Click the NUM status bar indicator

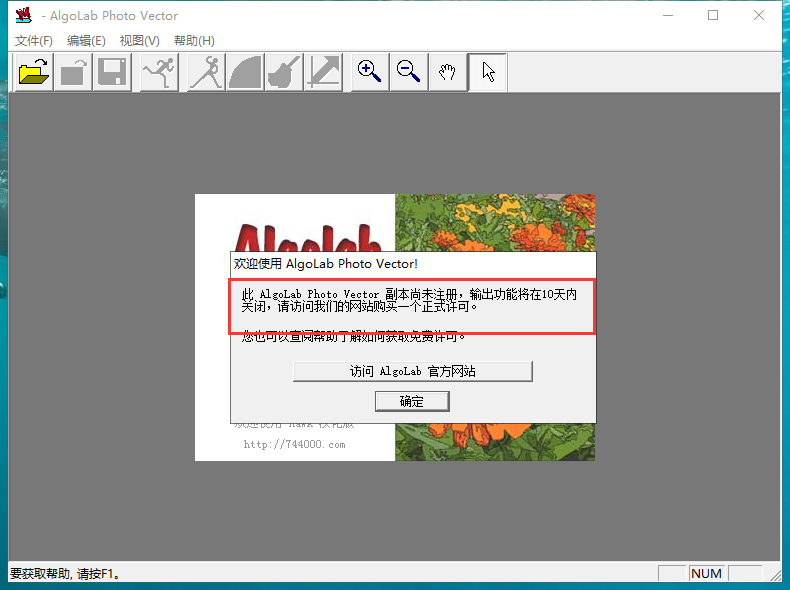(x=706, y=573)
